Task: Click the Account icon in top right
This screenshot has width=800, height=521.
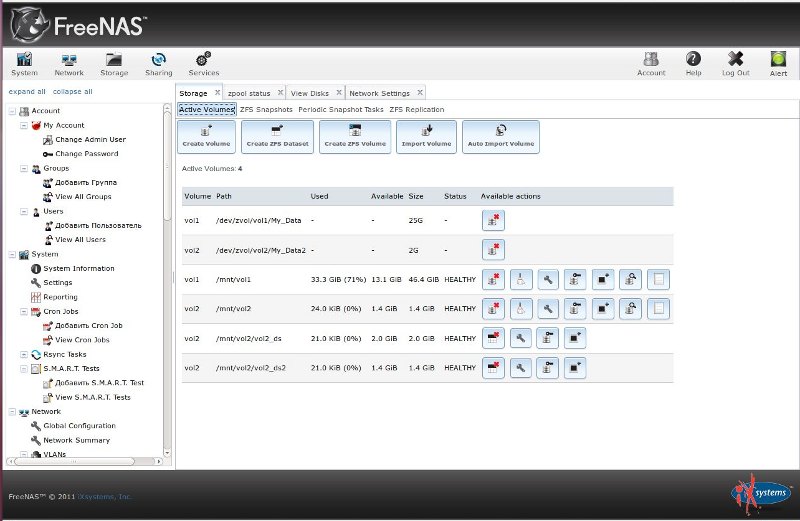Action: [x=651, y=64]
